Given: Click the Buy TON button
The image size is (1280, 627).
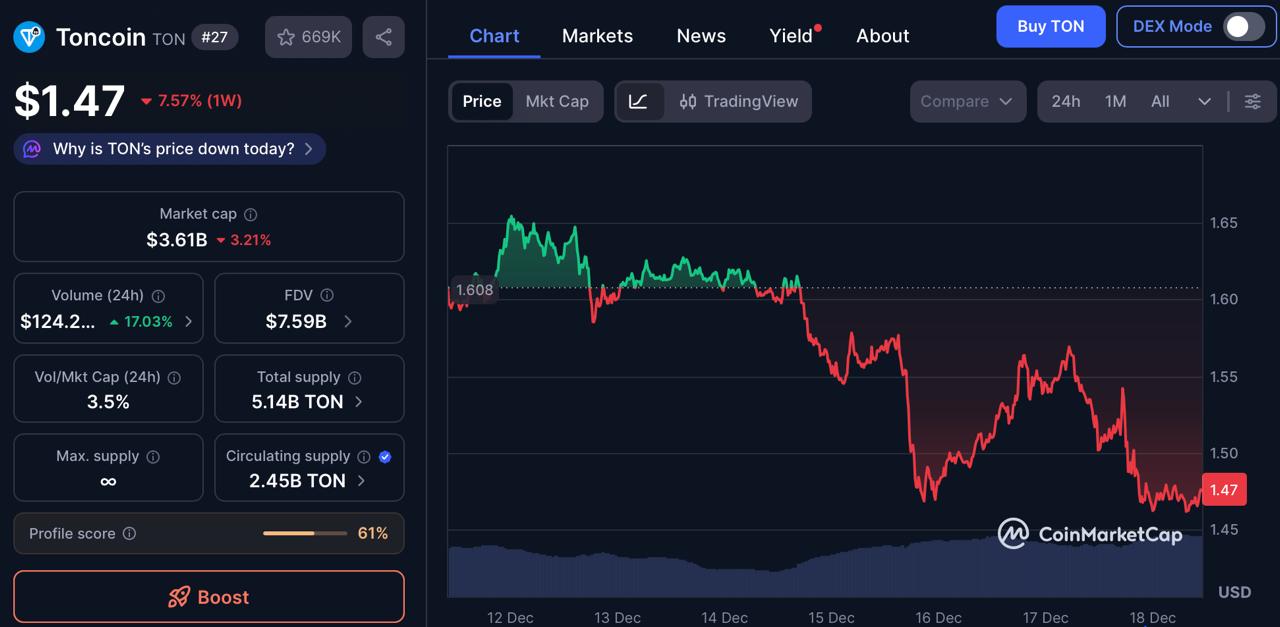Looking at the screenshot, I should (1050, 26).
